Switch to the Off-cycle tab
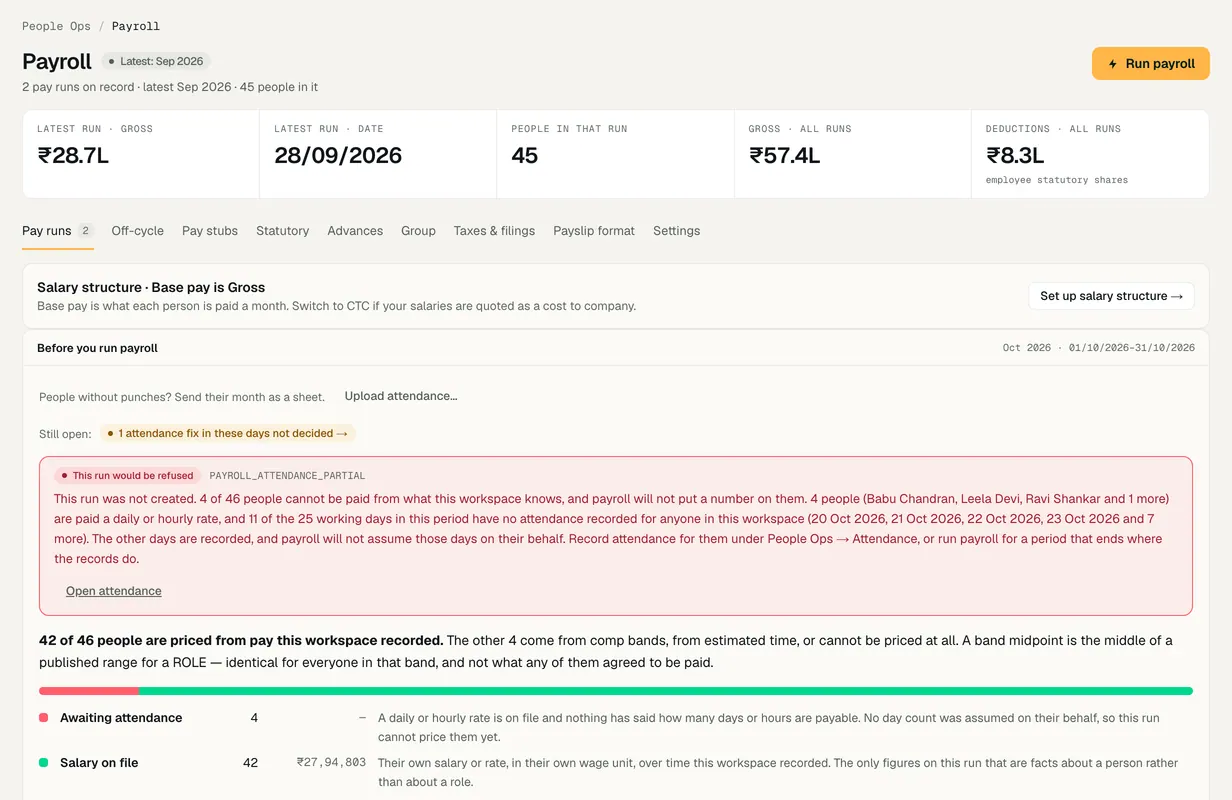Viewport: 1232px width, 800px height. pos(138,231)
